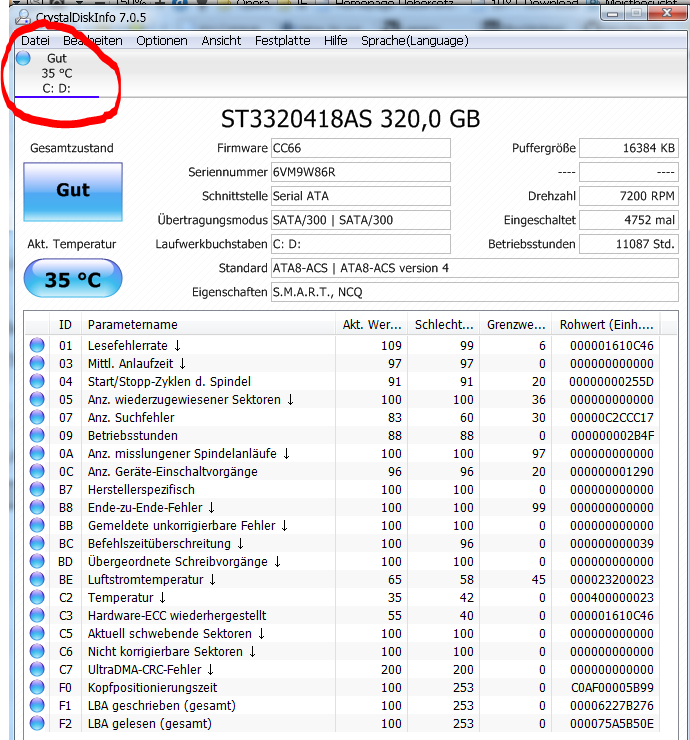Image resolution: width=690 pixels, height=740 pixels.
Task: Open the Ansicht menu
Action: (221, 41)
